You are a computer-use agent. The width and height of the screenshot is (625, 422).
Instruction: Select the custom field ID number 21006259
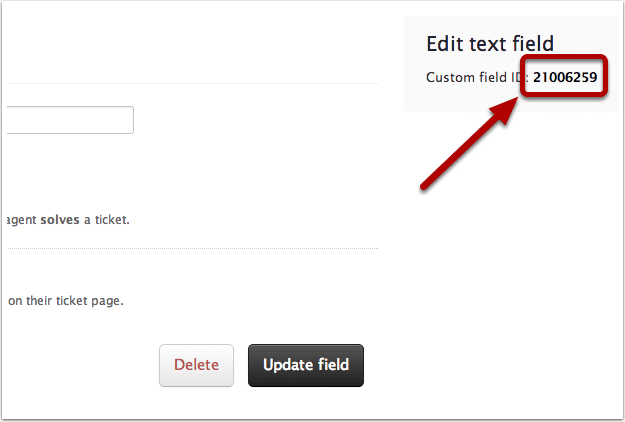point(565,77)
